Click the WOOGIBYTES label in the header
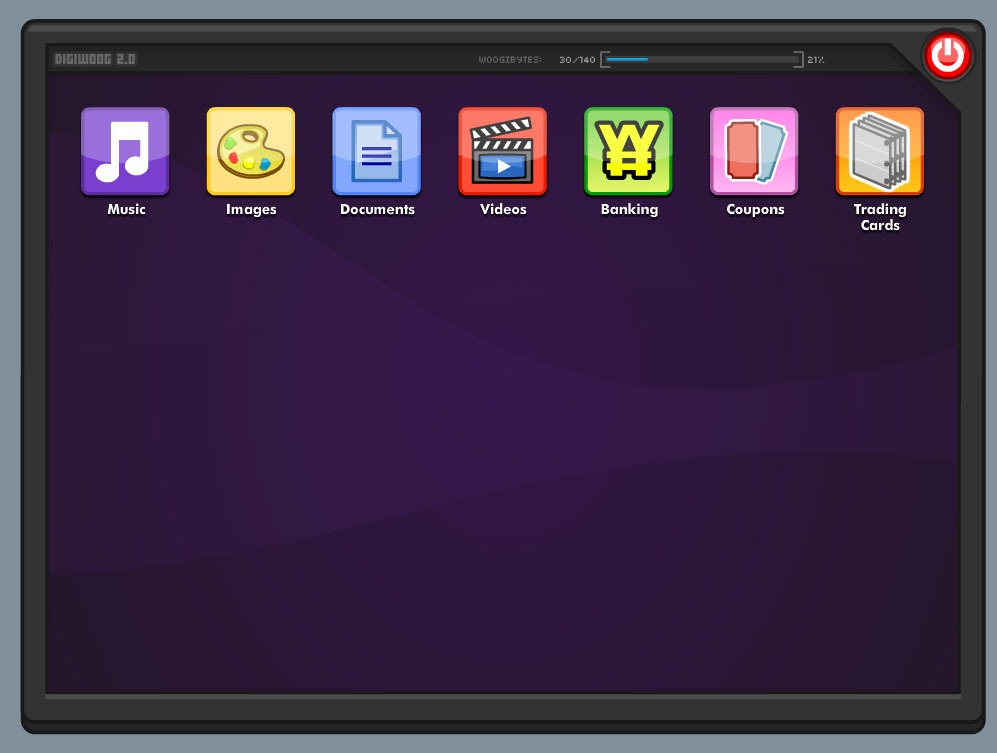This screenshot has width=997, height=753. 510,60
